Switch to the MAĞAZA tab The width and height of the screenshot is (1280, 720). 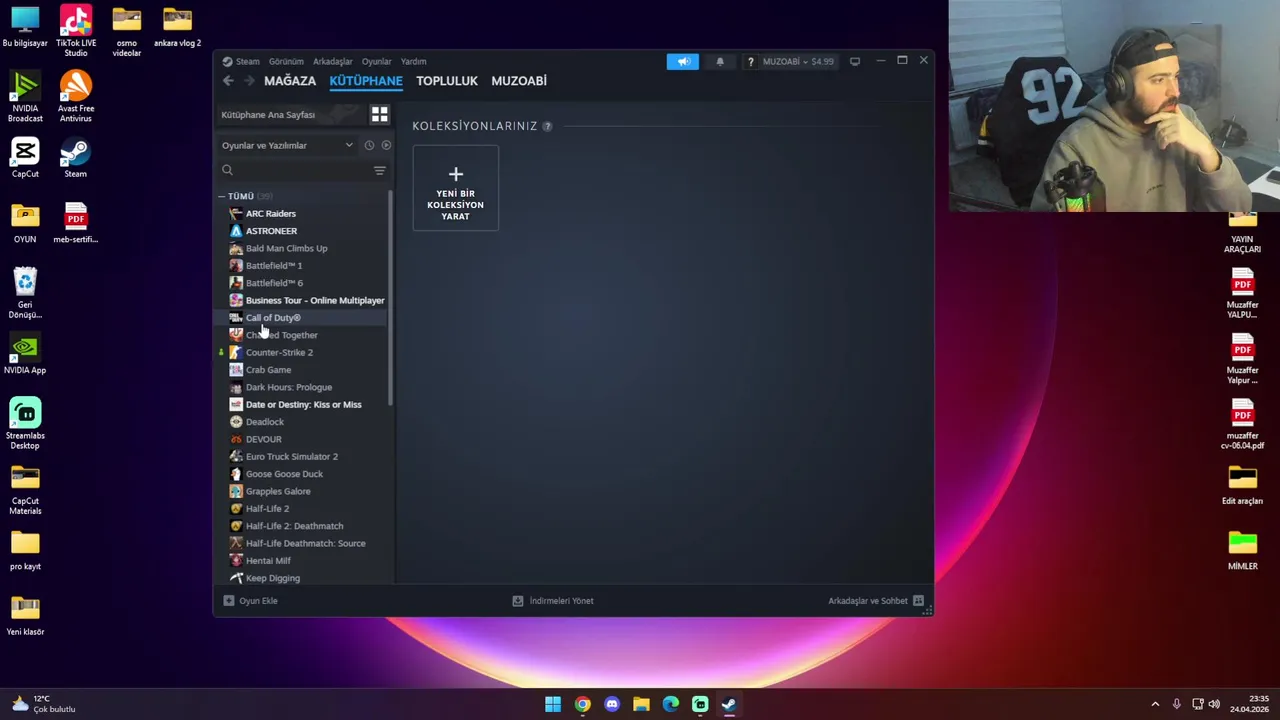click(x=290, y=81)
